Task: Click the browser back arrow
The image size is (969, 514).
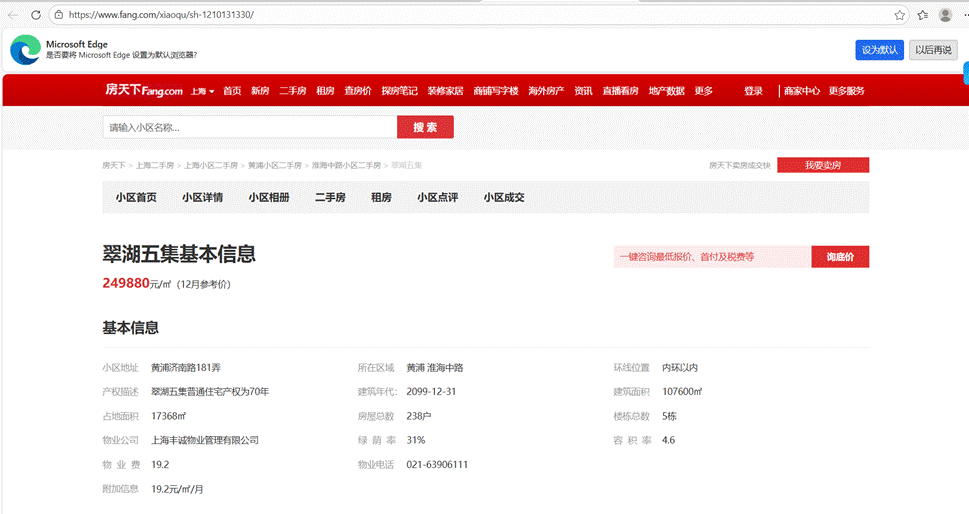Action: pyautogui.click(x=13, y=15)
